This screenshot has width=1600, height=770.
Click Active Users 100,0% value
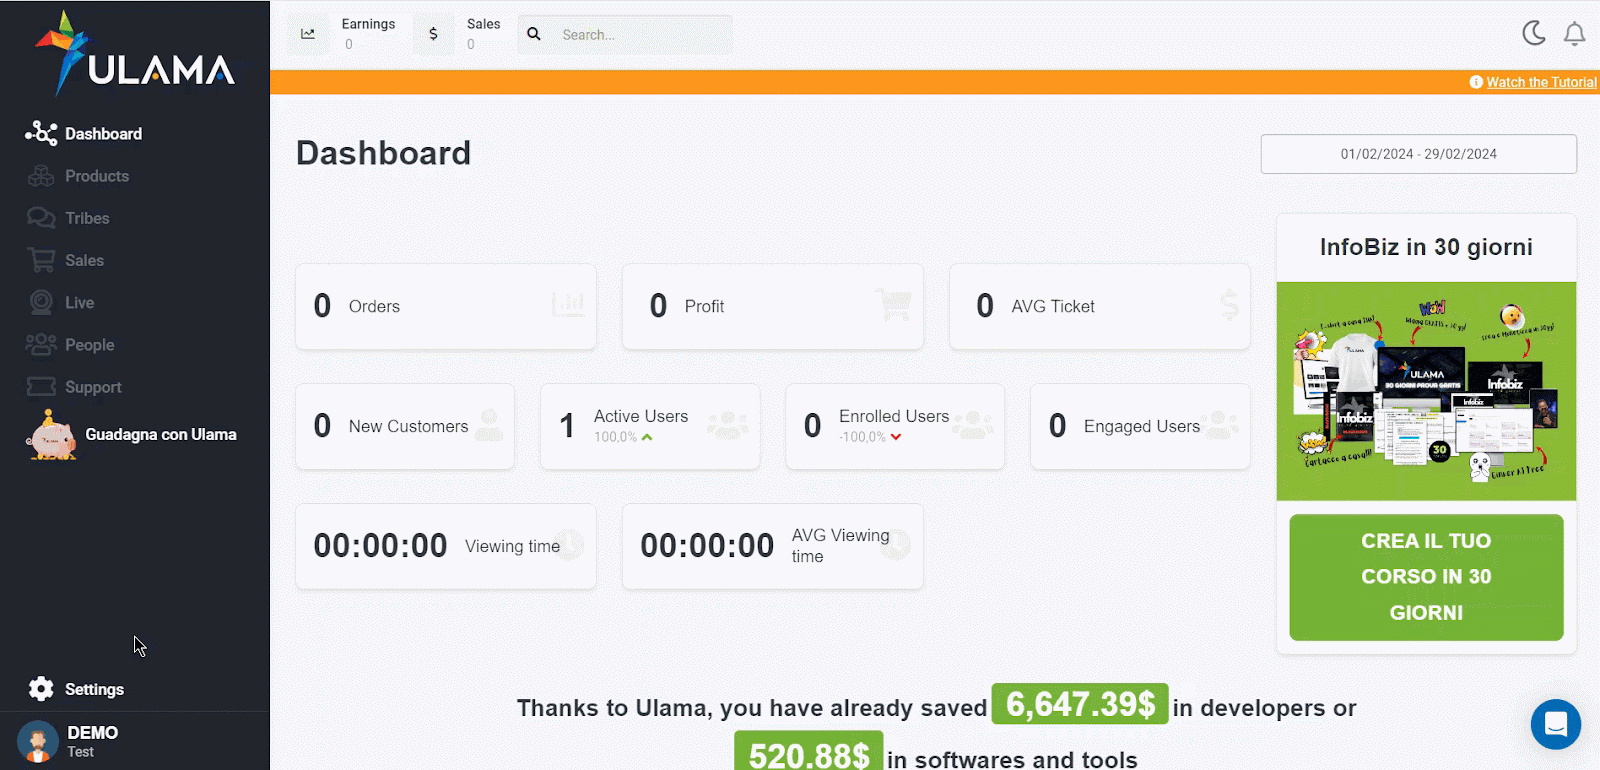[x=615, y=437]
